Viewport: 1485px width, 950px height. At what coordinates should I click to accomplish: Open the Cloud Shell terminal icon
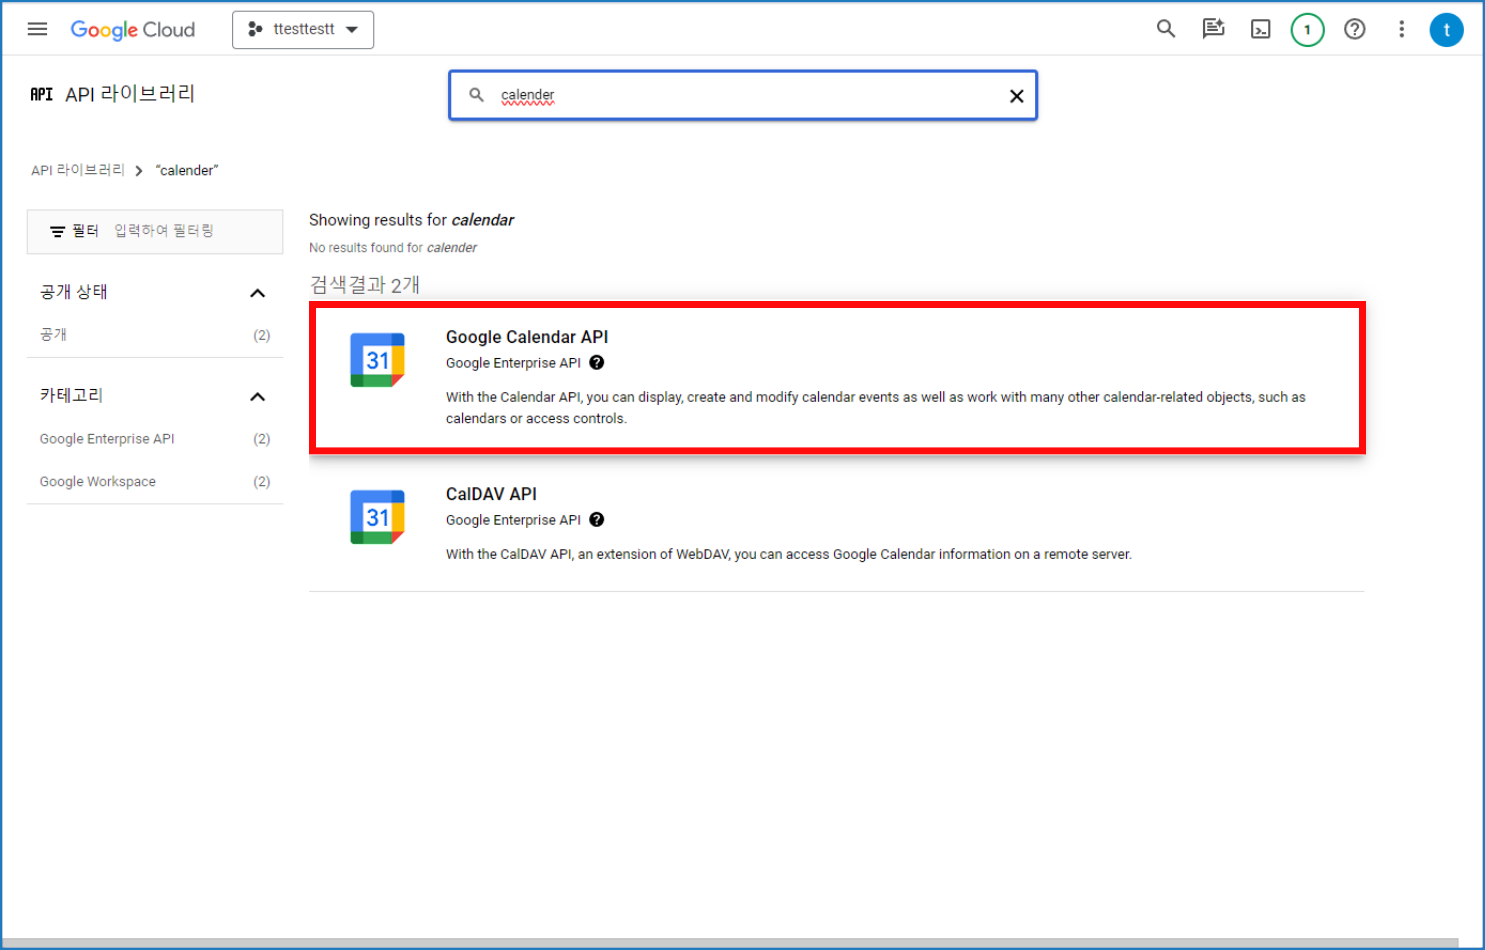1260,30
